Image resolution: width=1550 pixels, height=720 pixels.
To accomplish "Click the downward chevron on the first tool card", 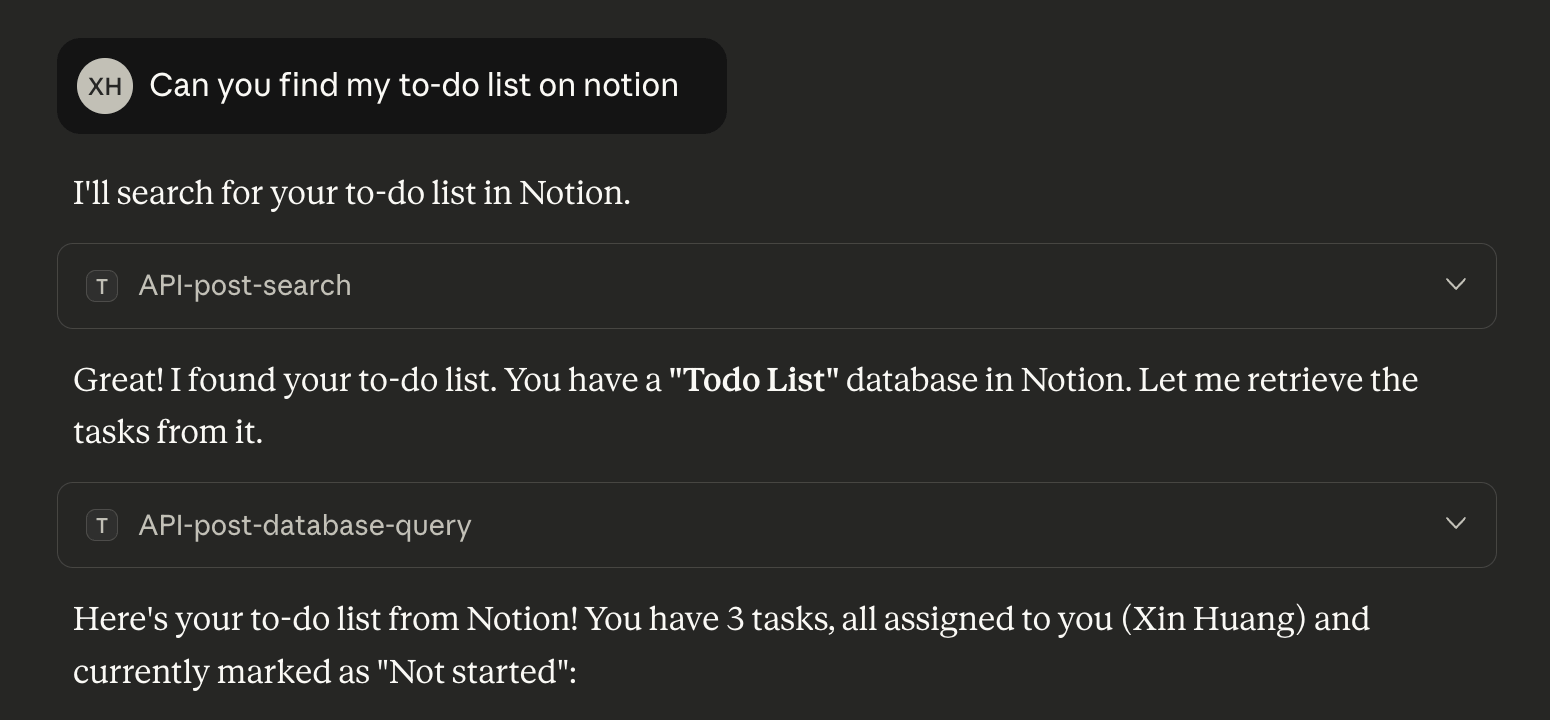I will tap(1456, 284).
